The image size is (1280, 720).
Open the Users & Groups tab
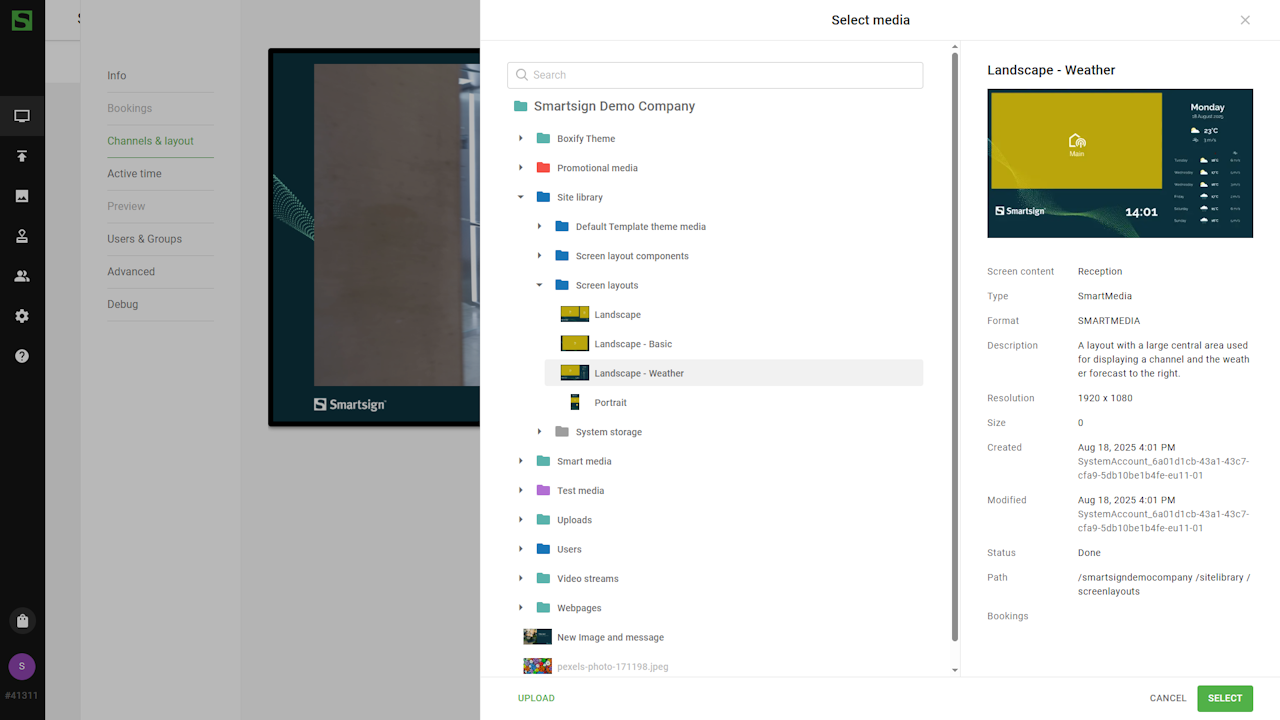[x=144, y=239]
